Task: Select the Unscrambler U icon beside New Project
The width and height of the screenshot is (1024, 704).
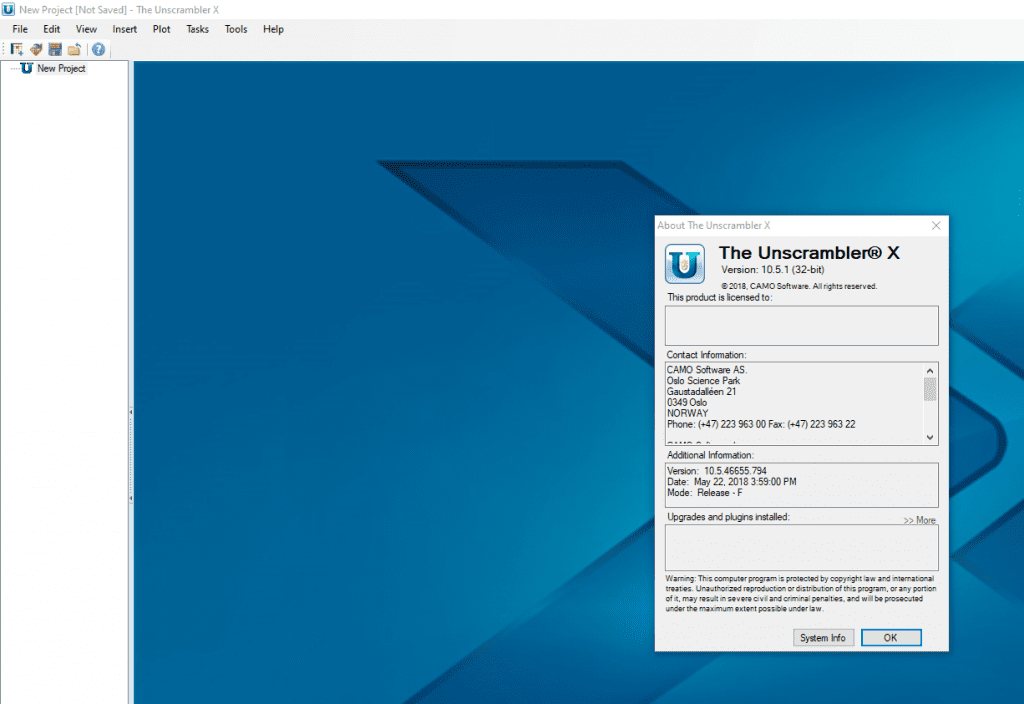Action: pyautogui.click(x=26, y=68)
